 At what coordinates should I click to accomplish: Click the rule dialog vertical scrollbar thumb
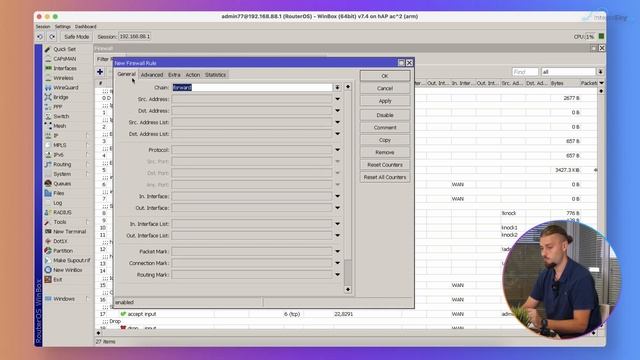pyautogui.click(x=348, y=273)
